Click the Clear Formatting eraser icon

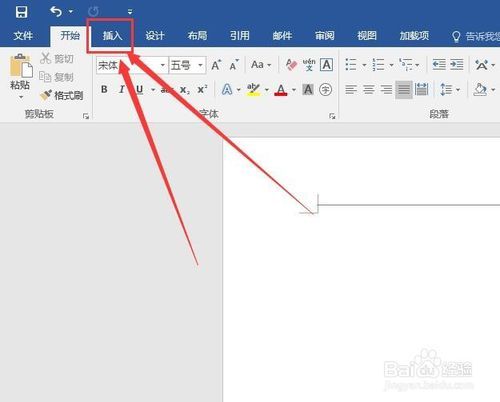pos(291,65)
